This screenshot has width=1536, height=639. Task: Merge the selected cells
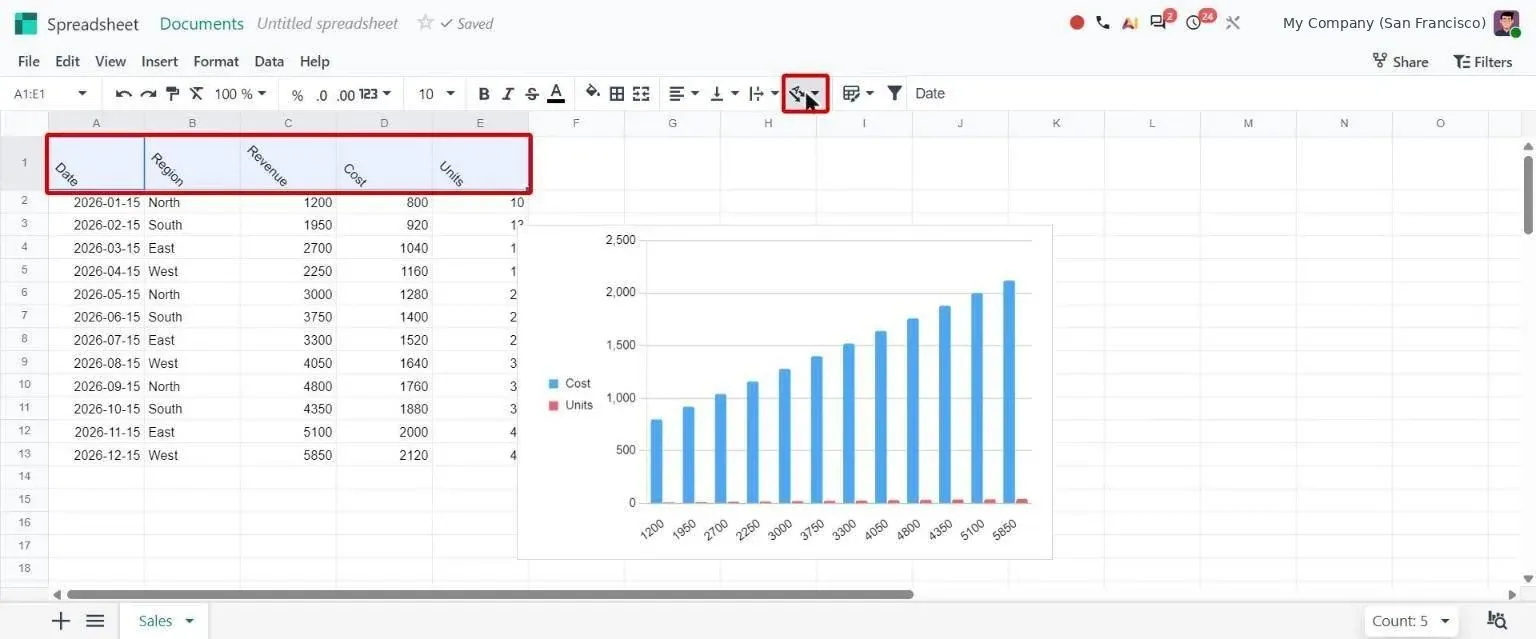[x=641, y=94]
